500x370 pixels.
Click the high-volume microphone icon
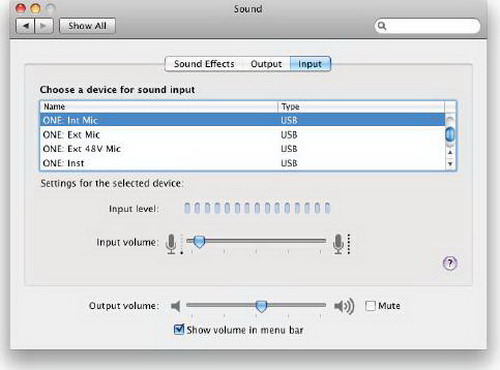pyautogui.click(x=338, y=244)
